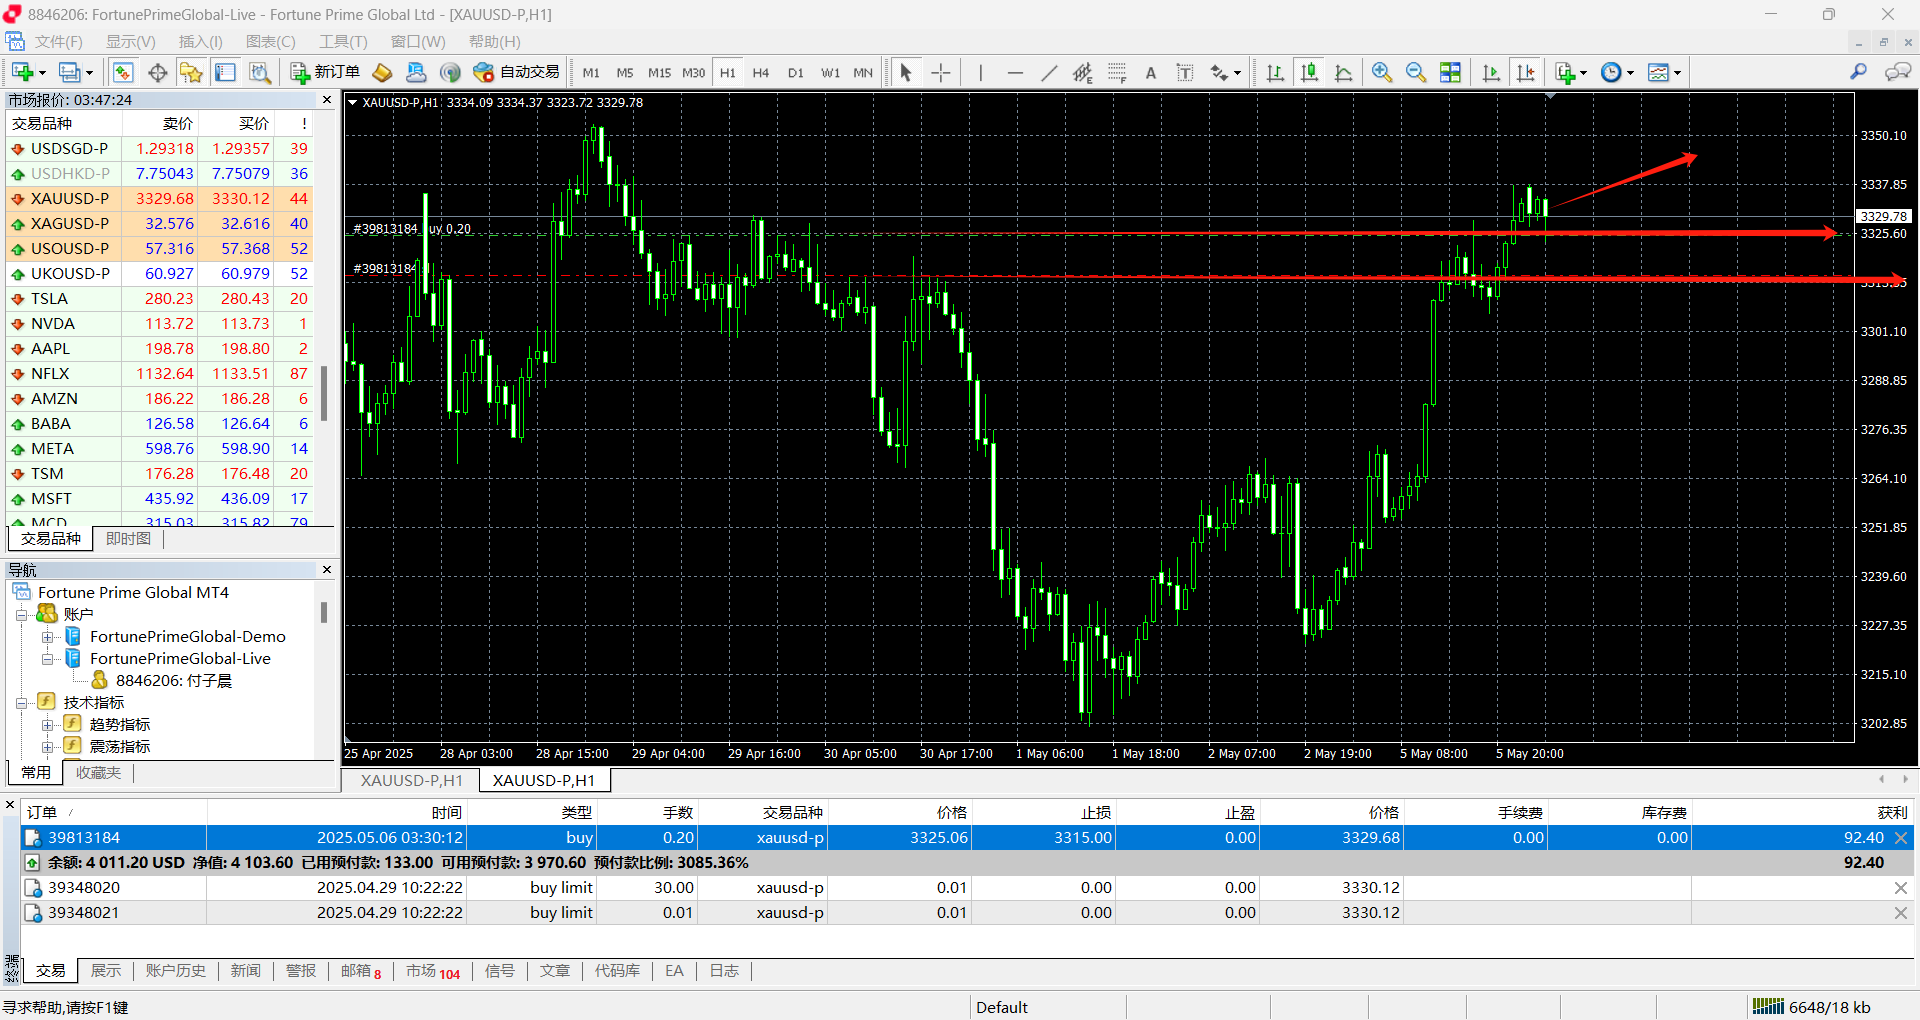Expand the 趋势指标 indicator folder
The image size is (1920, 1020).
[47, 725]
